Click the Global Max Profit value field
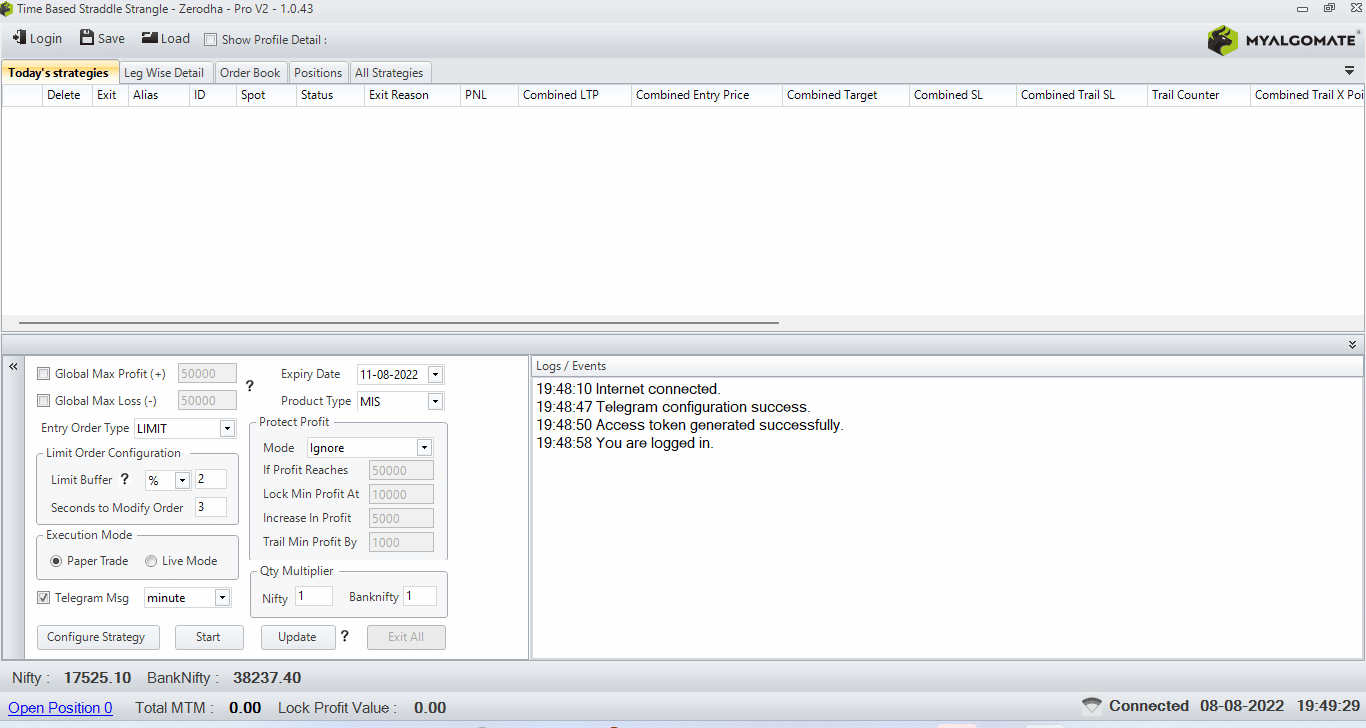This screenshot has width=1366, height=728. pyautogui.click(x=207, y=374)
